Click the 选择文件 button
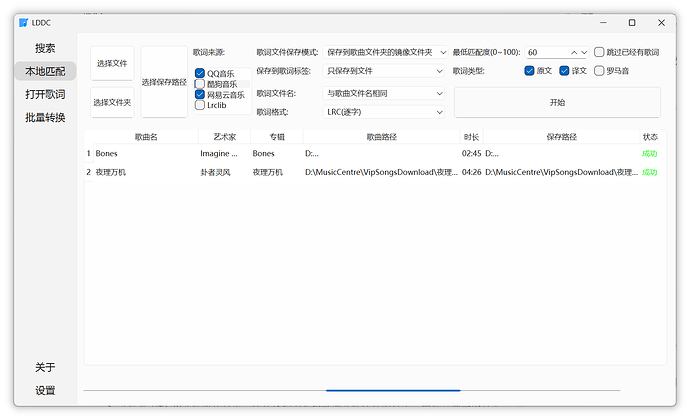The width and height of the screenshot is (690, 419). 112,63
